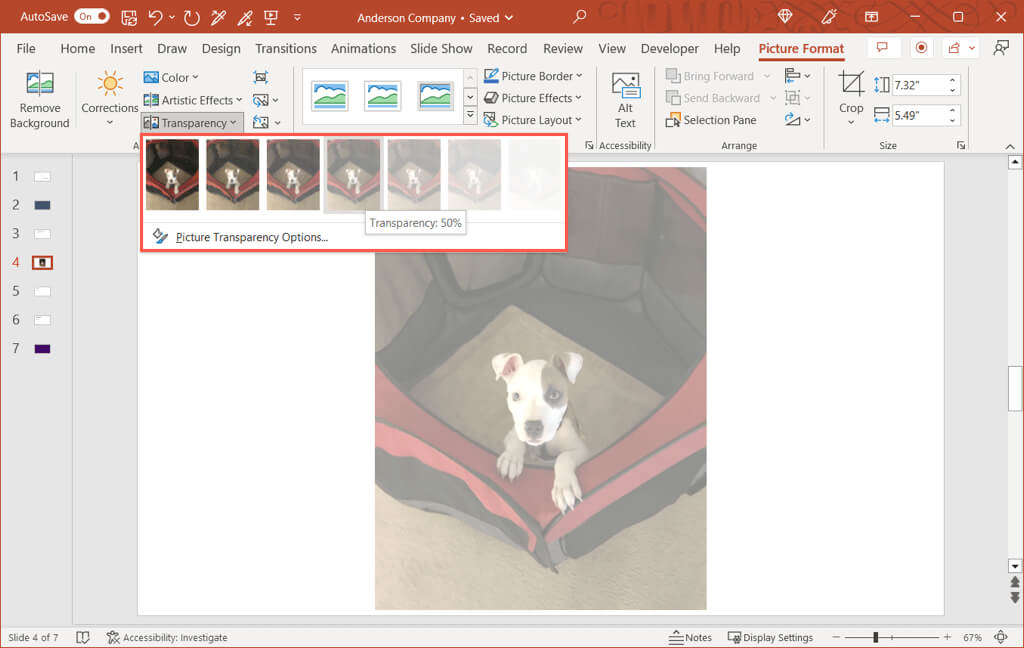The width and height of the screenshot is (1024, 648).
Task: Click Present from beginning icon in title bar
Action: pos(271,17)
